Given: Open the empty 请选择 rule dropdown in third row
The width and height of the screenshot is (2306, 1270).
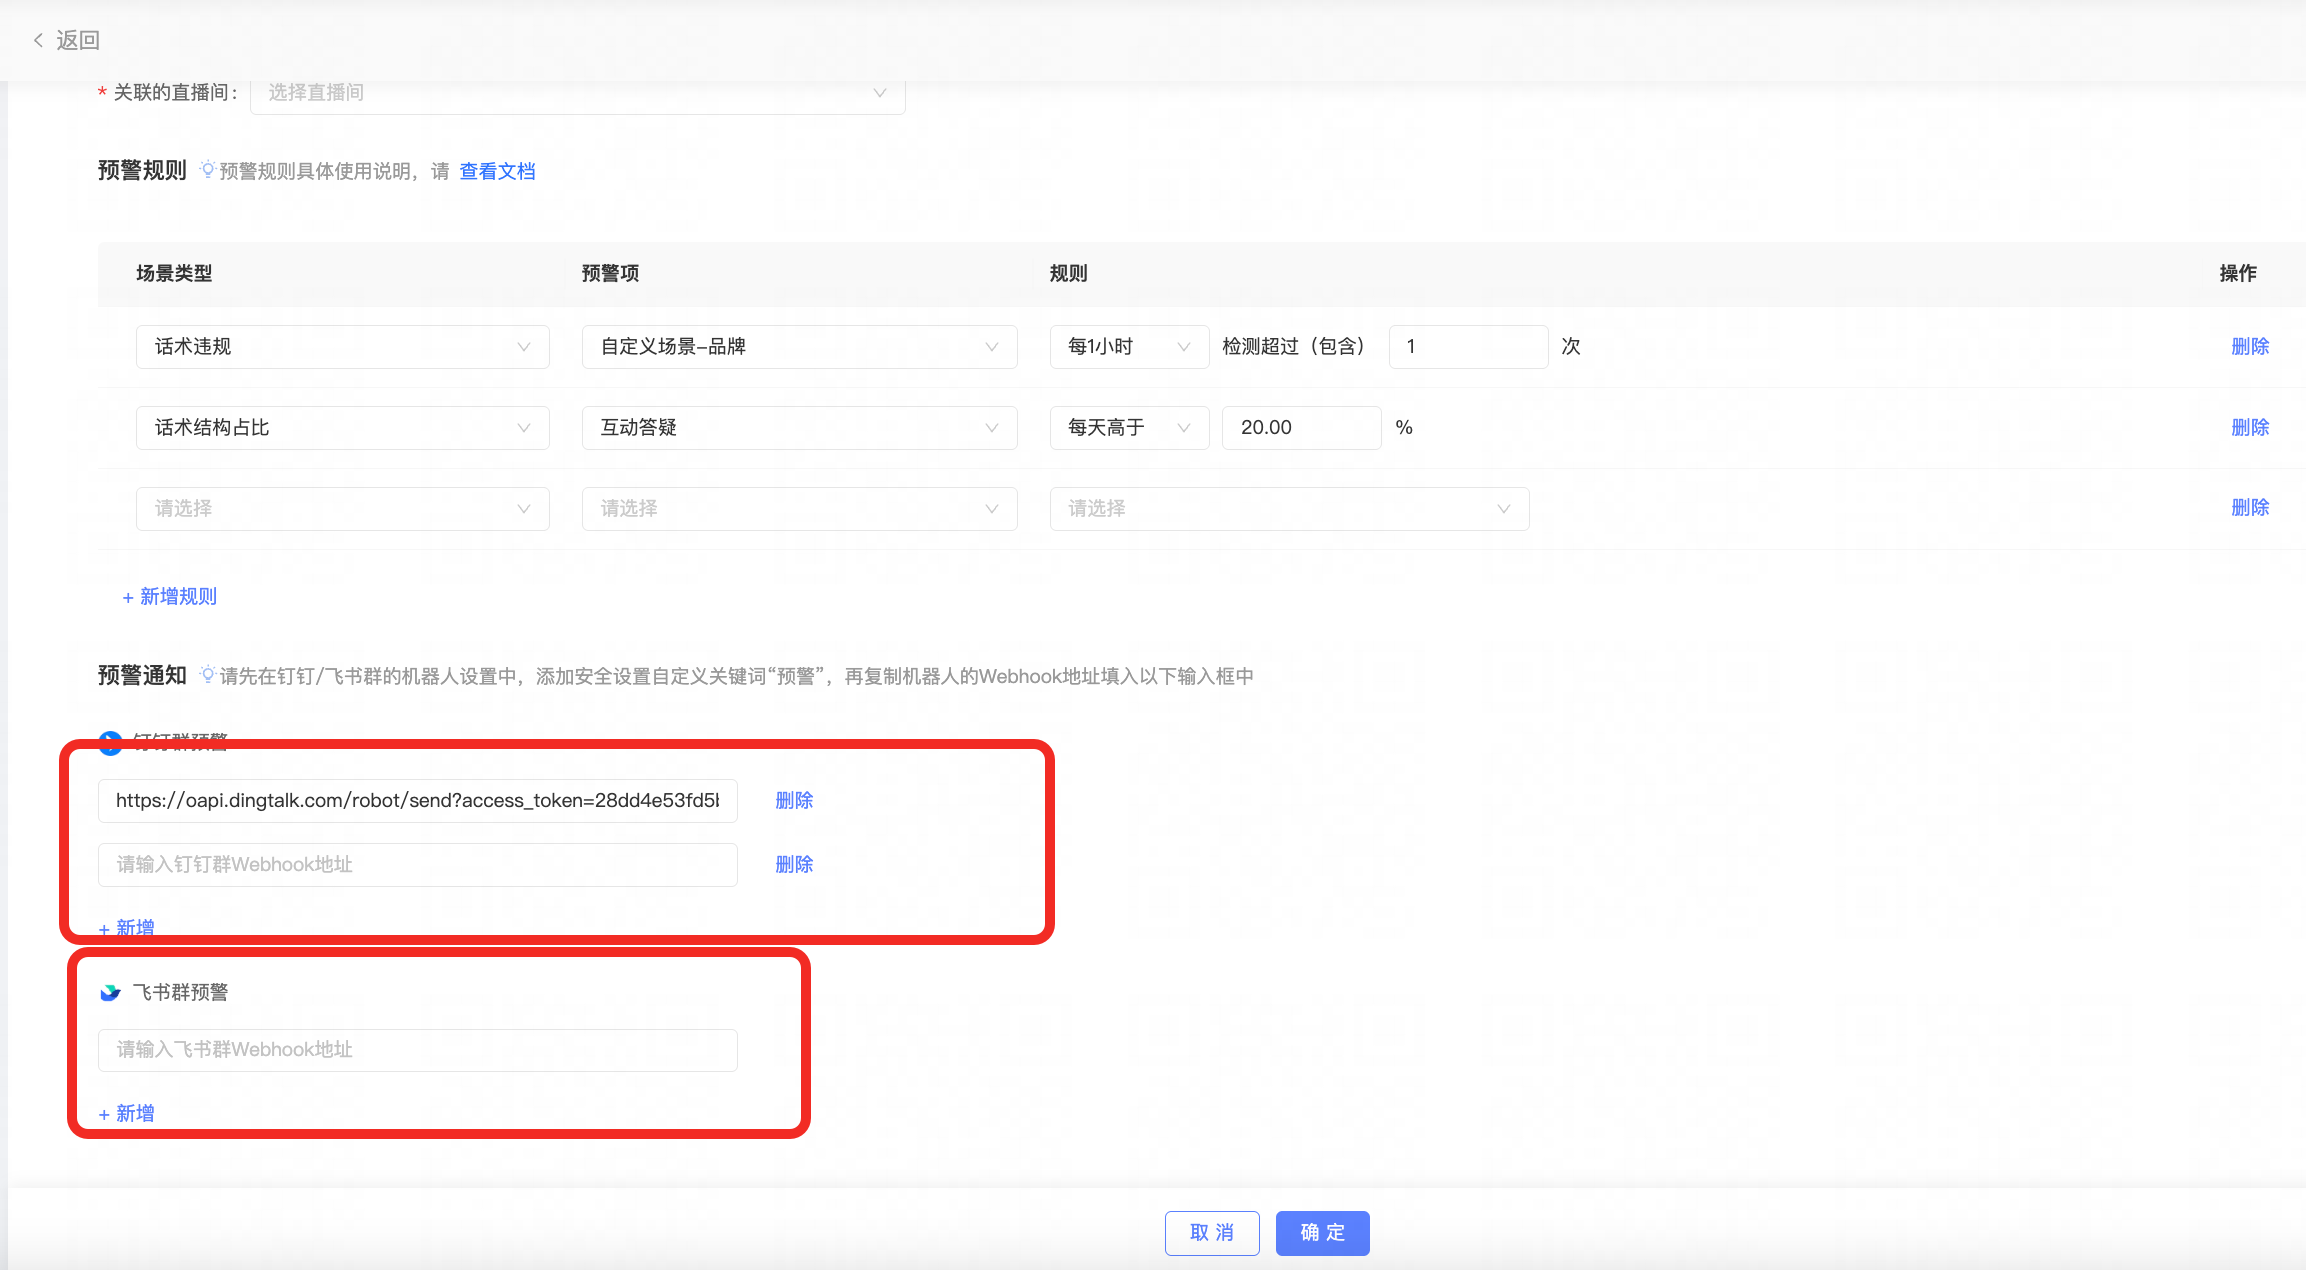Looking at the screenshot, I should tap(1288, 509).
